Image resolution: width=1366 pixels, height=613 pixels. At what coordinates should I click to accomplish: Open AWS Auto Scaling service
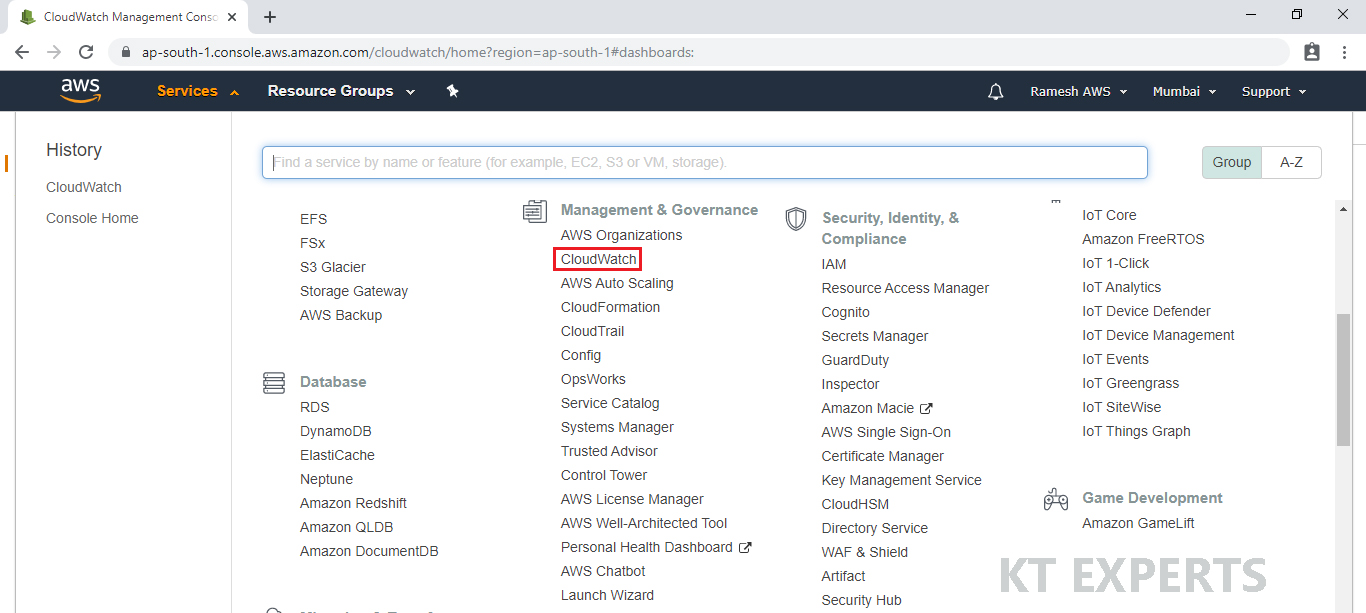click(x=617, y=283)
